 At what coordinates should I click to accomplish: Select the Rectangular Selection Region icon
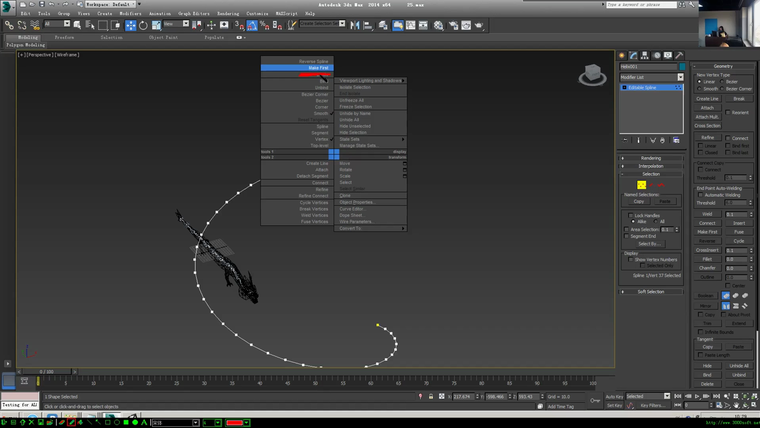pyautogui.click(x=105, y=25)
